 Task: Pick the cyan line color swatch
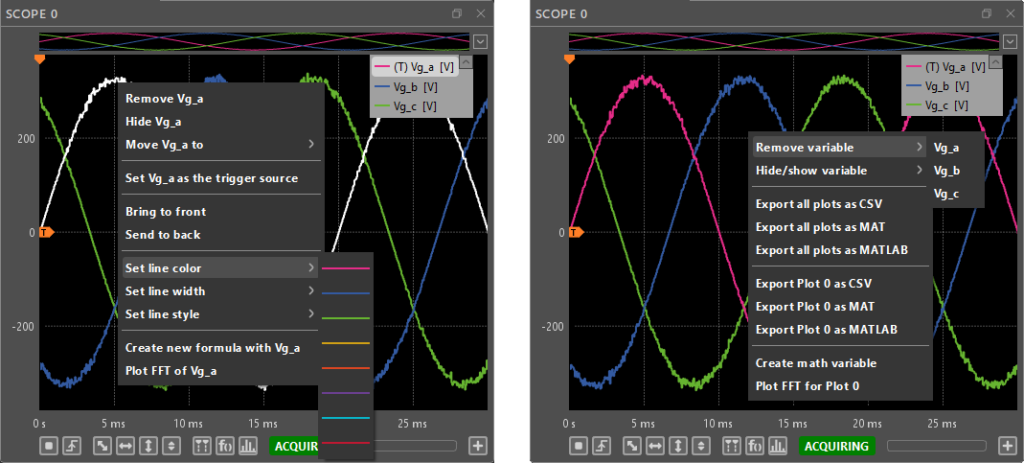[345, 418]
